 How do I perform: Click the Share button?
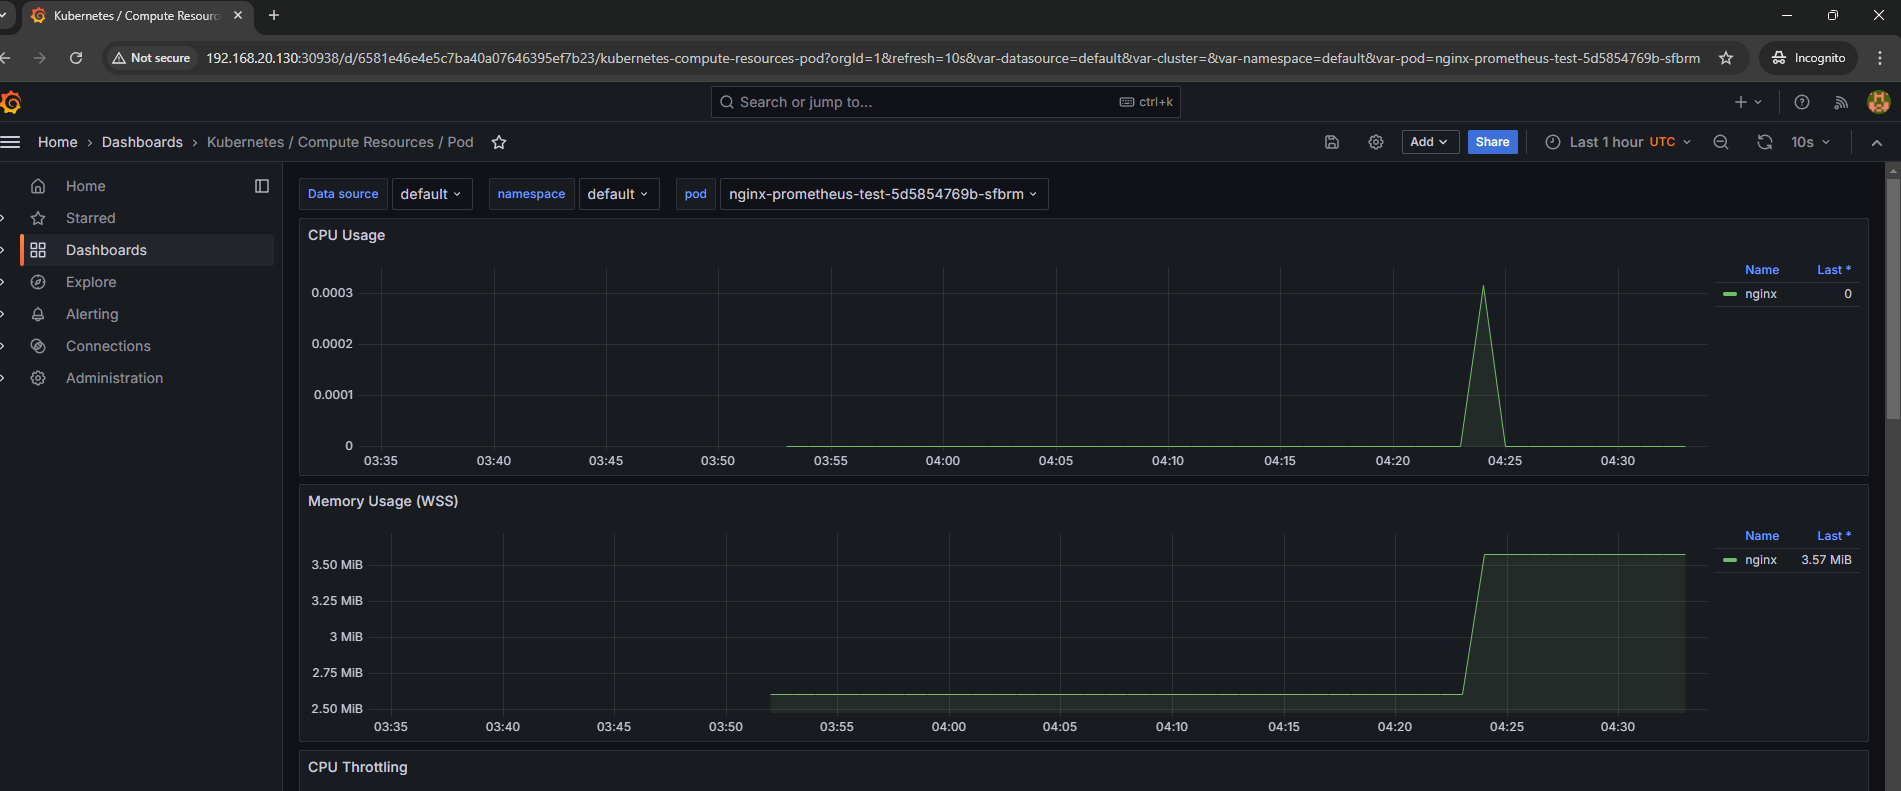pyautogui.click(x=1493, y=142)
